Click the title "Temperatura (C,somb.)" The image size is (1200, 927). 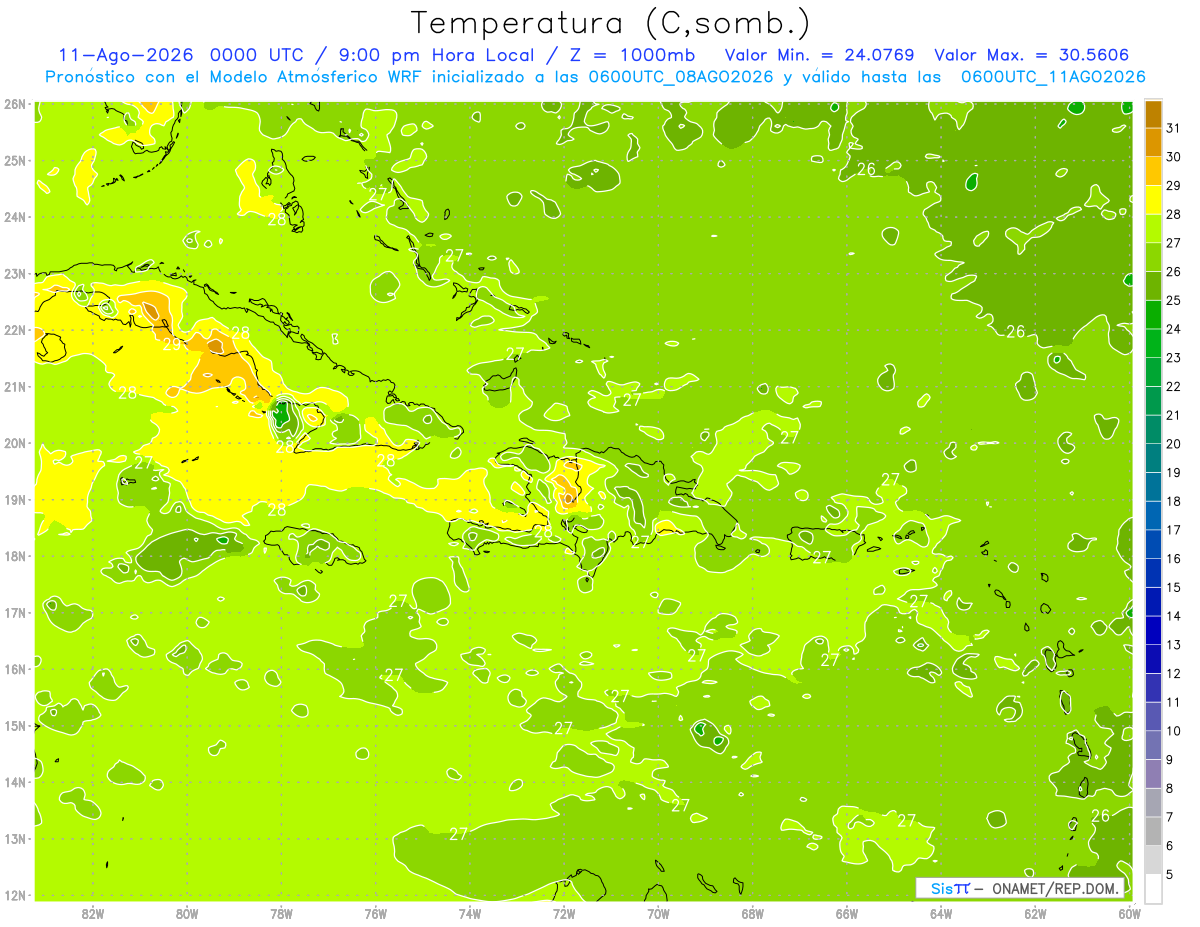click(610, 24)
